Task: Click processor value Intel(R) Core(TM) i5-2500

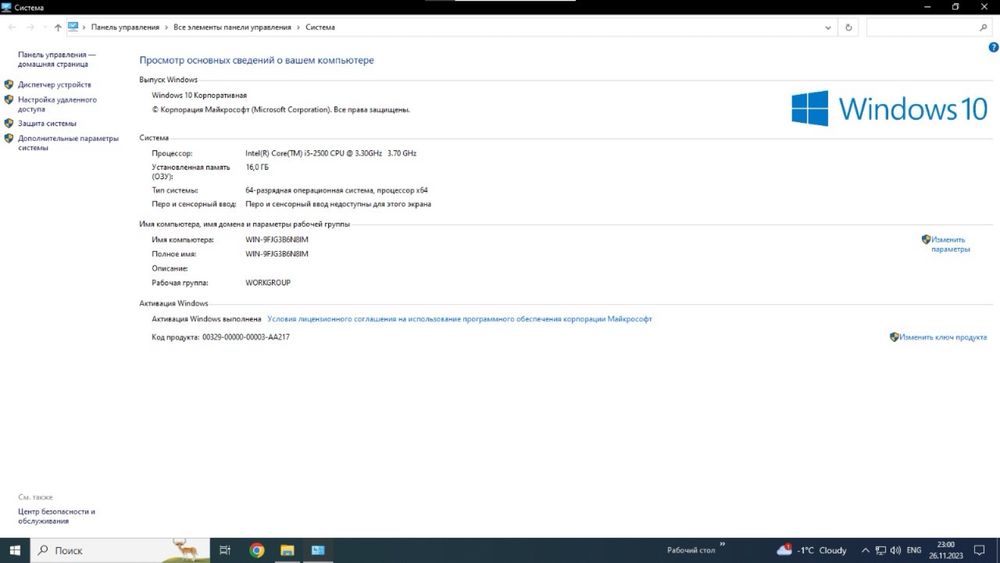Action: click(x=331, y=153)
